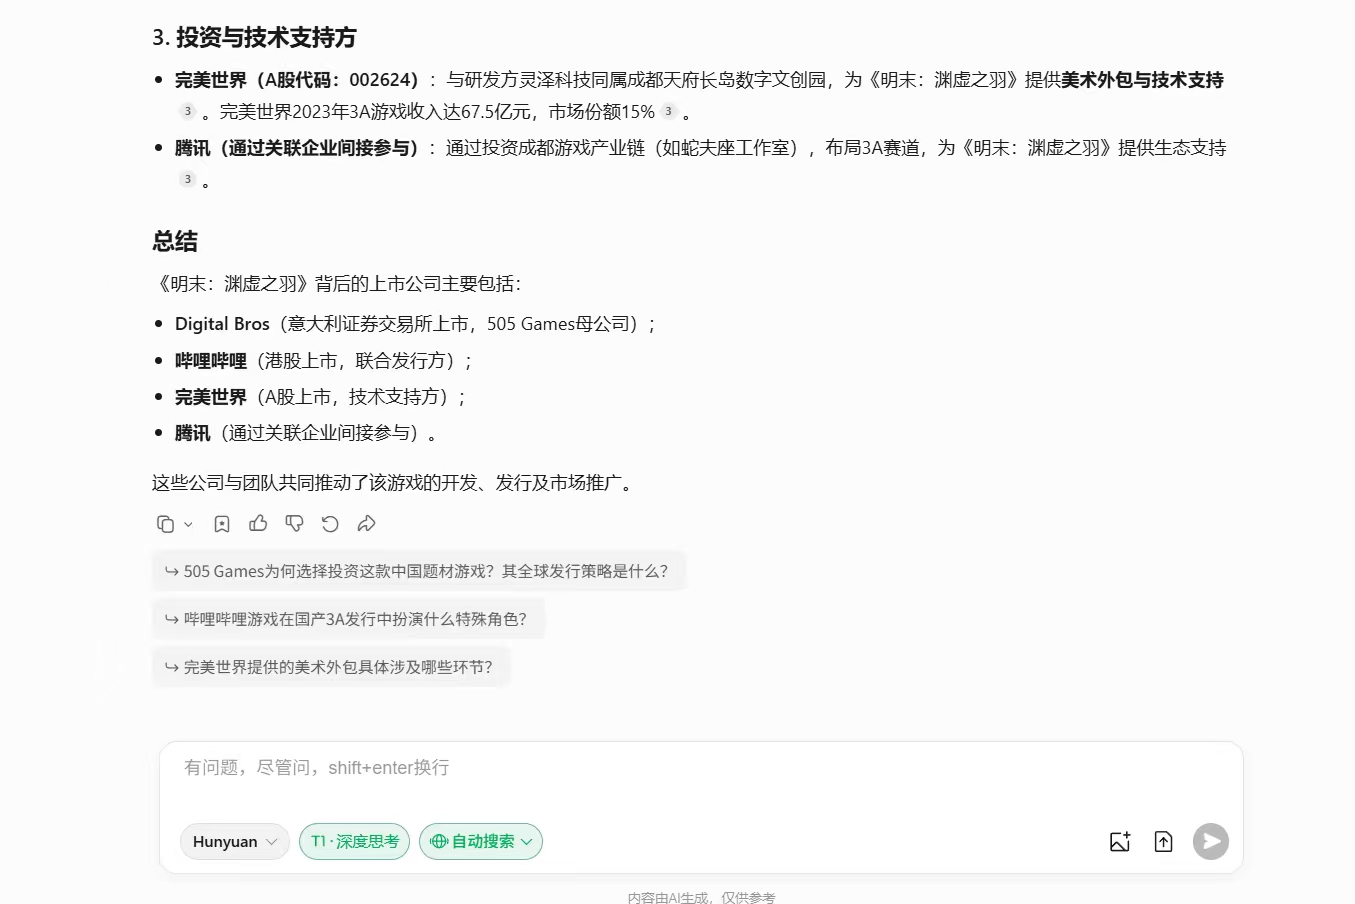This screenshot has height=904, width=1355.
Task: Open citation 3 after 市场份额15%
Action: click(669, 111)
